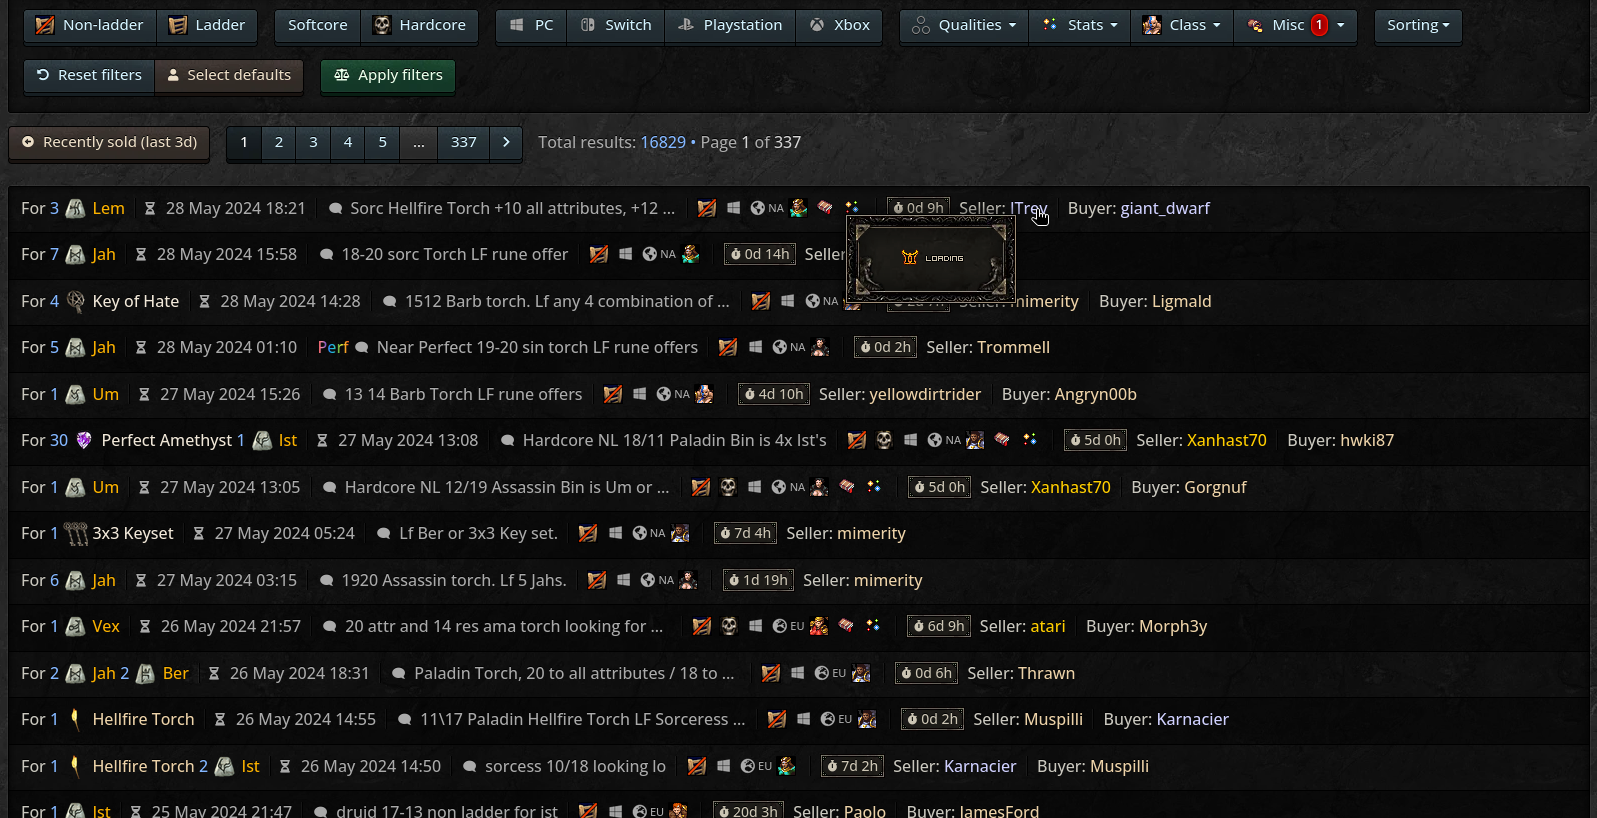1597x818 pixels.
Task: Expand the Qualities dropdown
Action: tap(964, 25)
